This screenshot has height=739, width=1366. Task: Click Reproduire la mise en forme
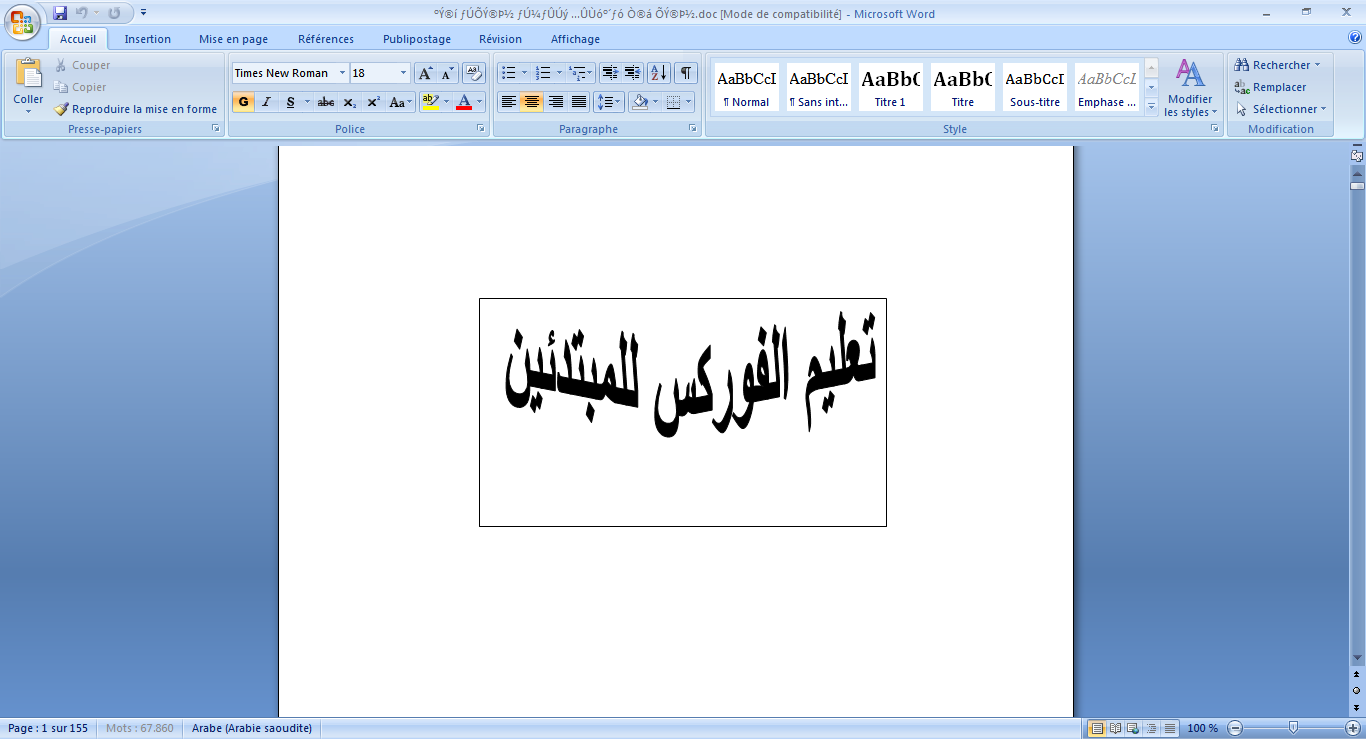click(135, 109)
